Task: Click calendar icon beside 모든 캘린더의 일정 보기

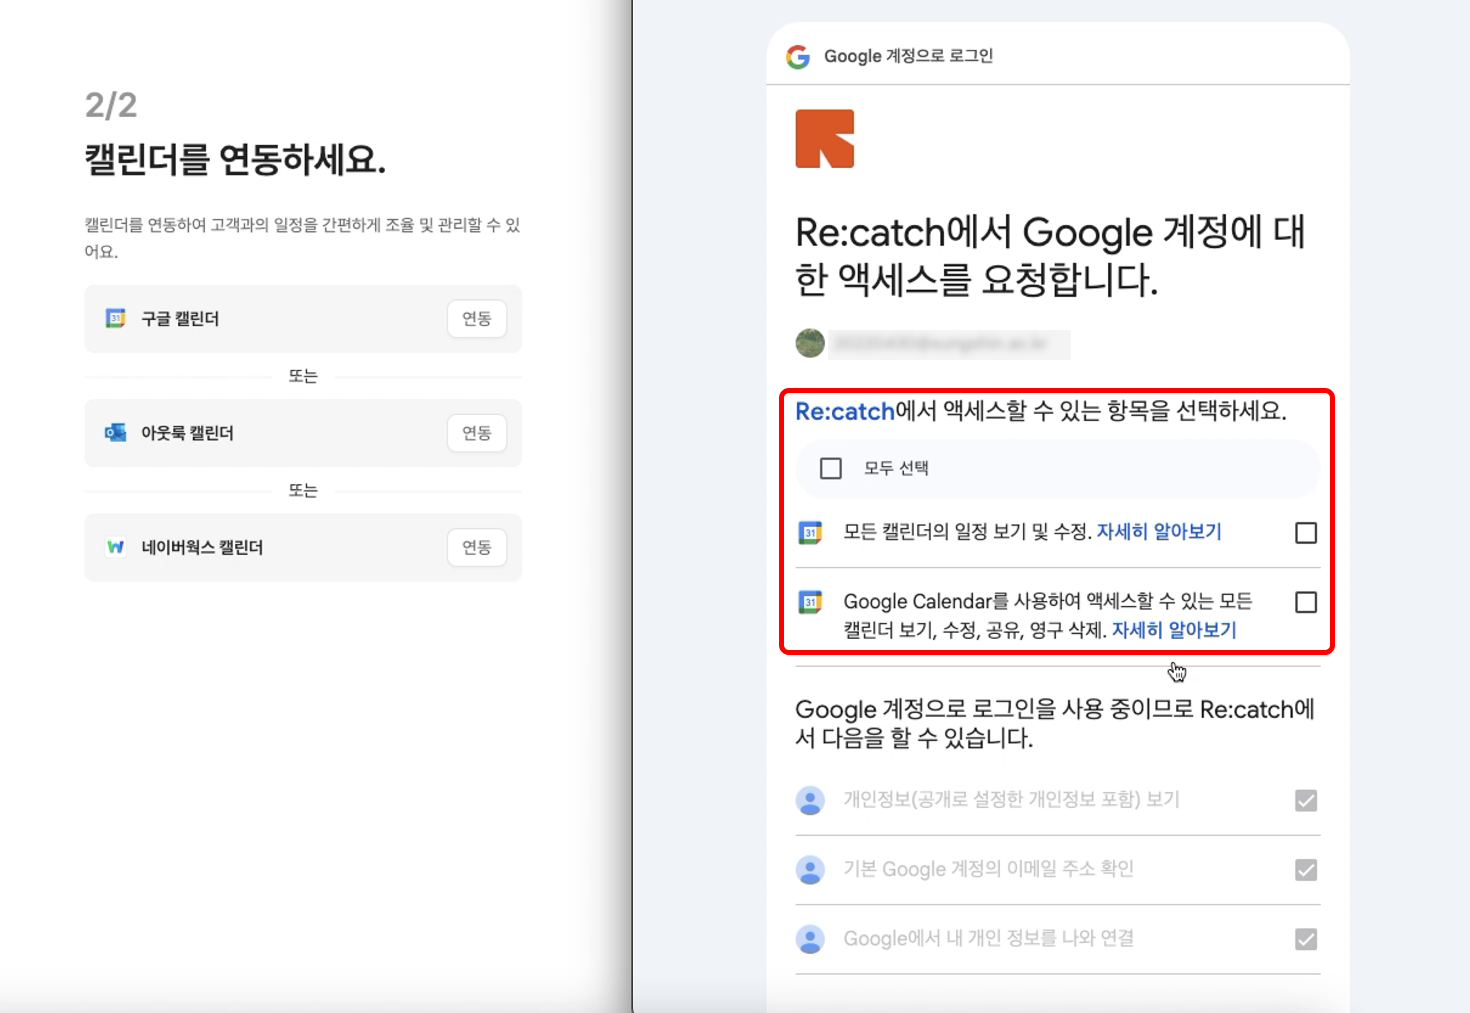Action: [810, 533]
